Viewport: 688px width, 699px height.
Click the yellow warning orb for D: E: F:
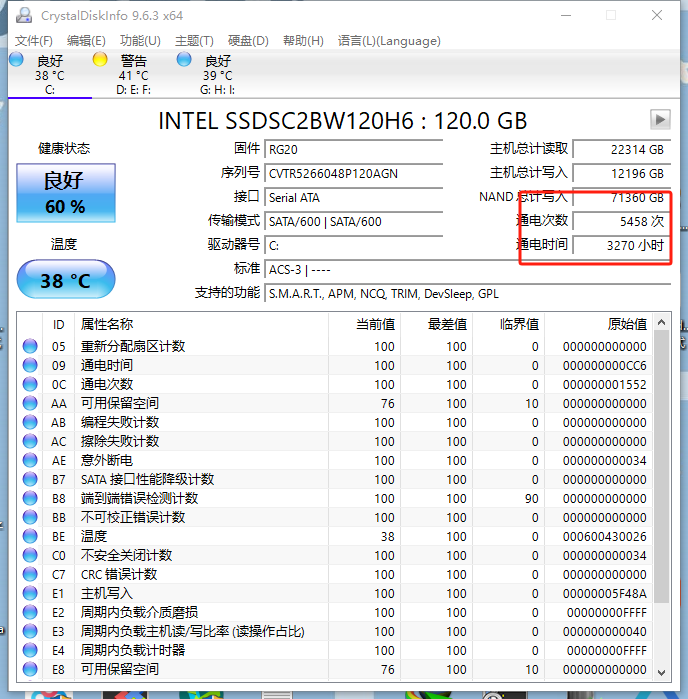click(100, 60)
